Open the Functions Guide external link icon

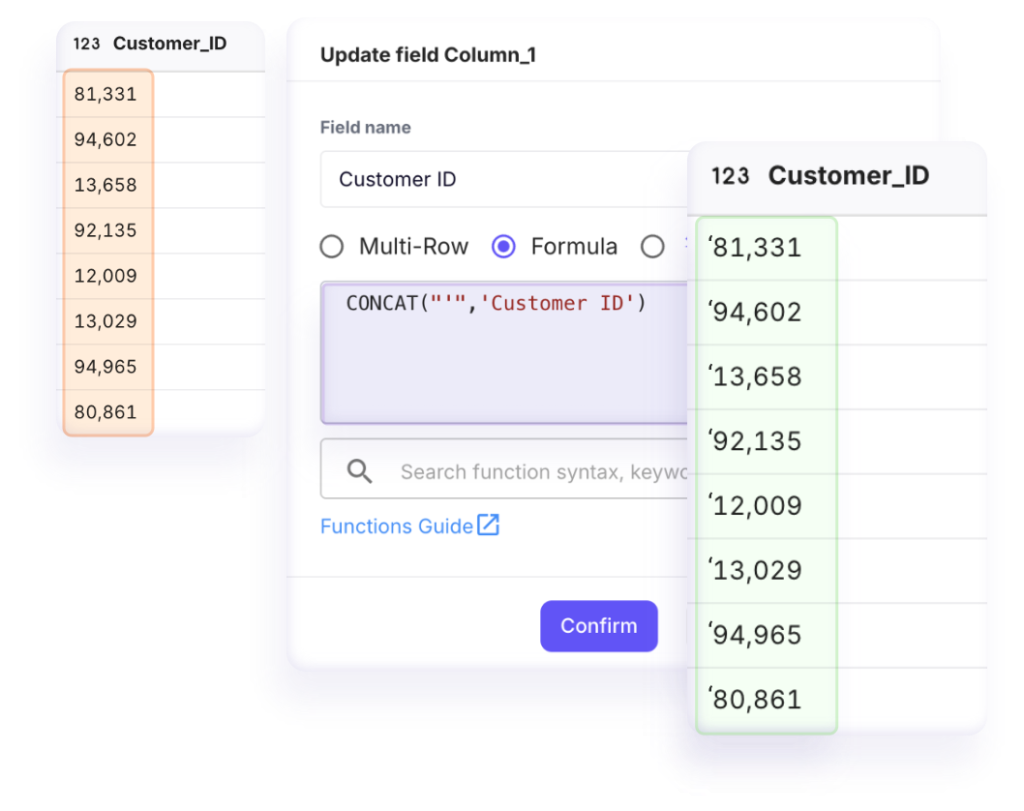pyautogui.click(x=488, y=524)
